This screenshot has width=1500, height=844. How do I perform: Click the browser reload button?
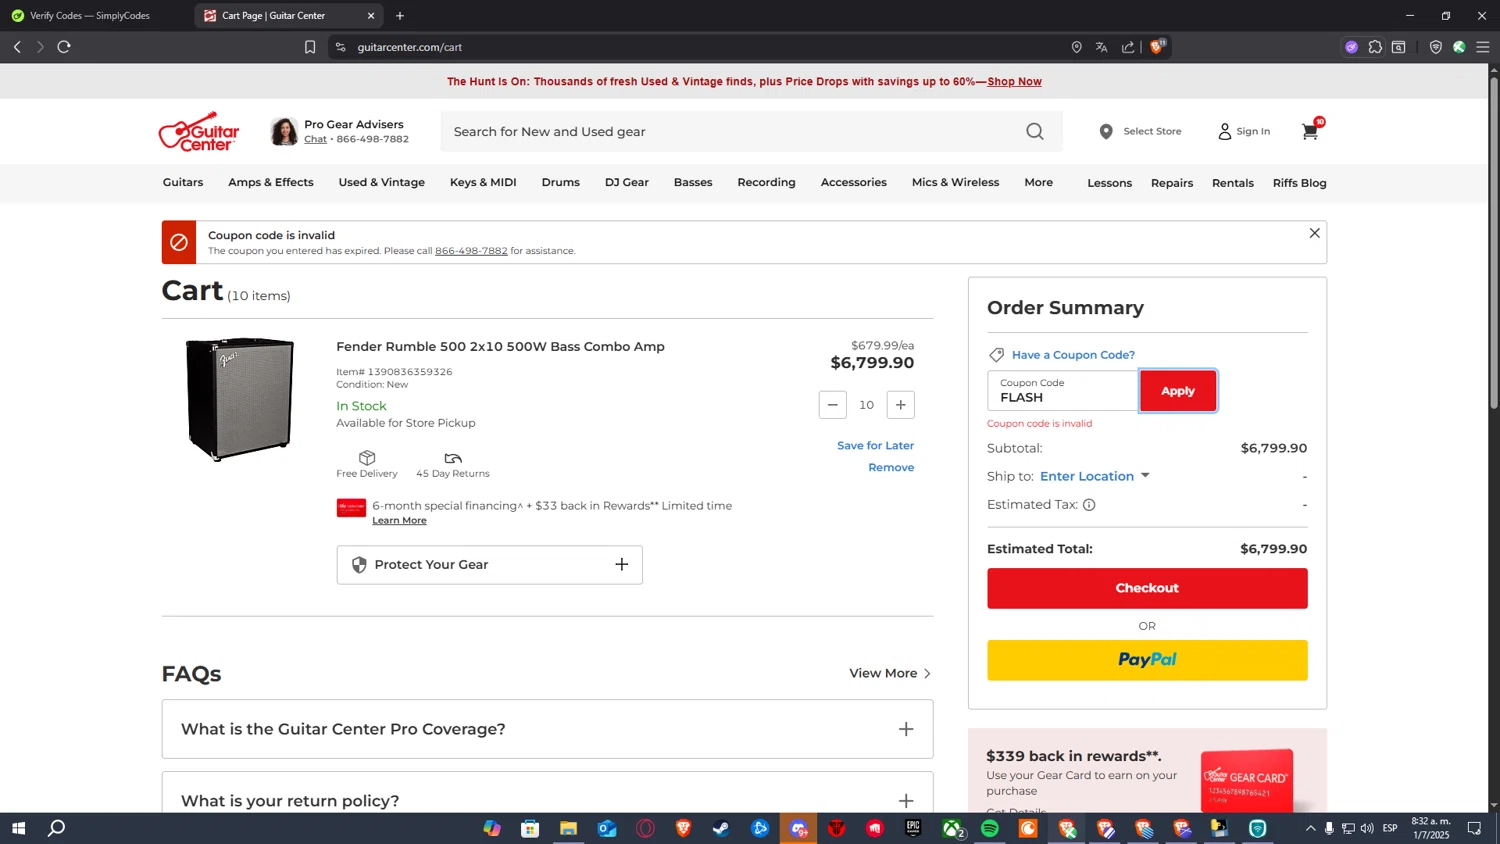(x=64, y=47)
